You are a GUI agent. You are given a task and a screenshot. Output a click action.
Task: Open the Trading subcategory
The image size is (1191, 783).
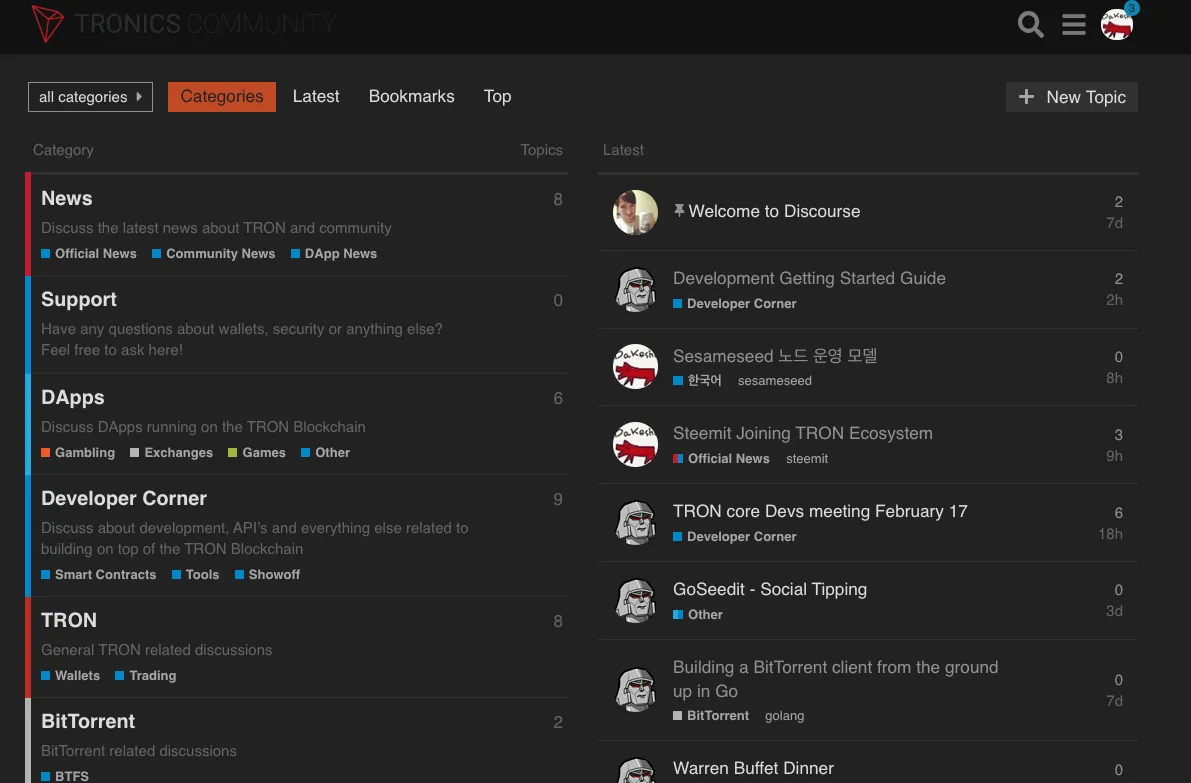(146, 676)
